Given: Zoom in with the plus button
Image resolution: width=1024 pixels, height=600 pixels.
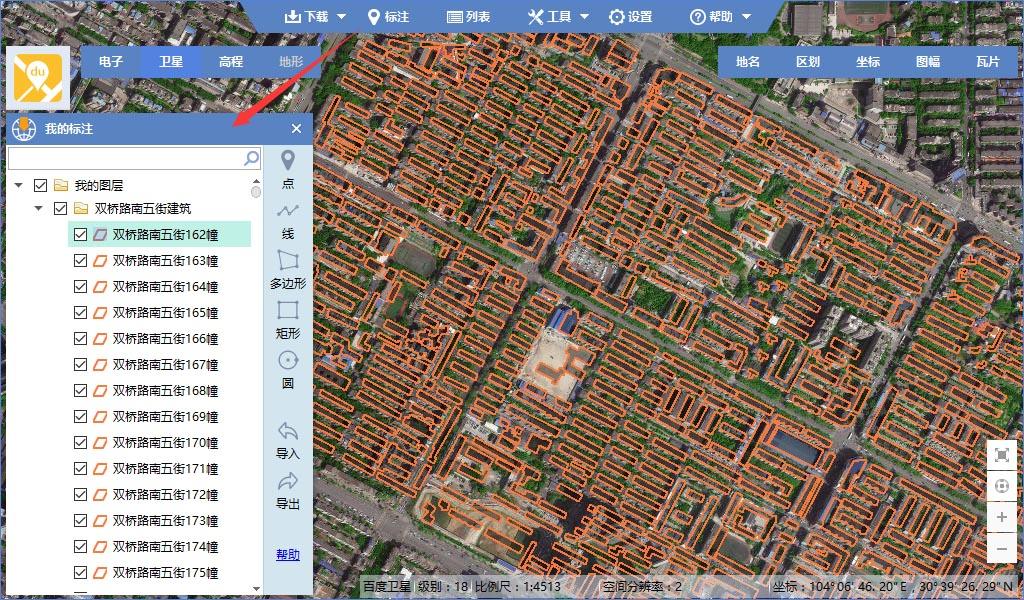Looking at the screenshot, I should (1002, 517).
